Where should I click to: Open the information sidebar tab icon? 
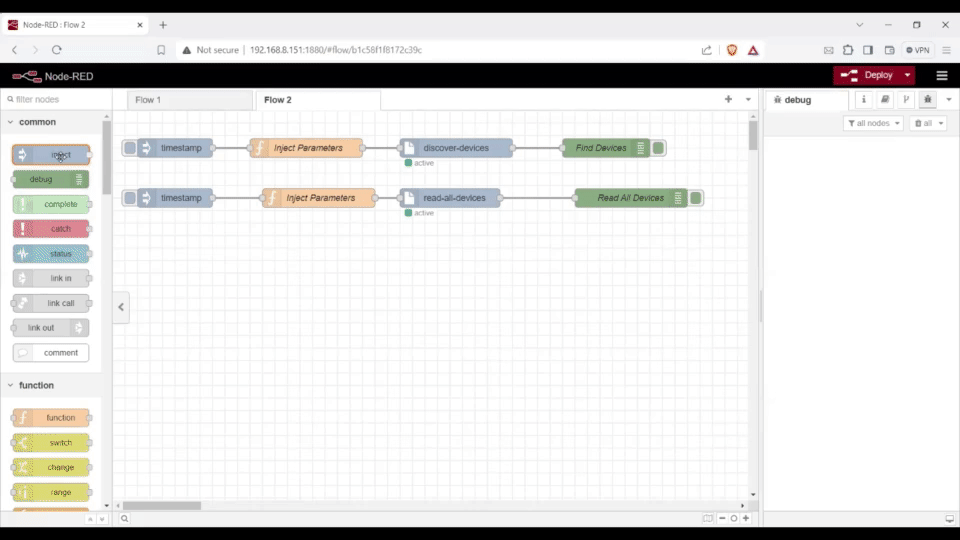pyautogui.click(x=864, y=100)
